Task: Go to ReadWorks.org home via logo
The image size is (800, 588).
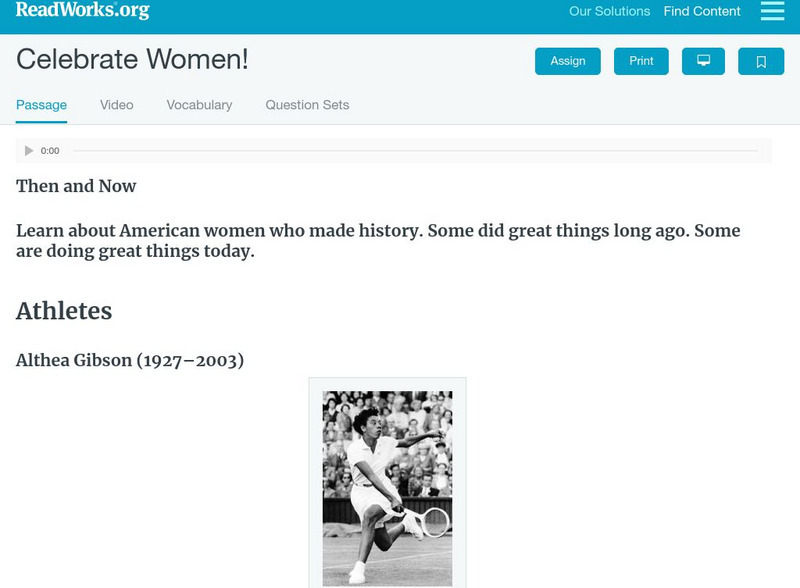Action: (x=82, y=10)
